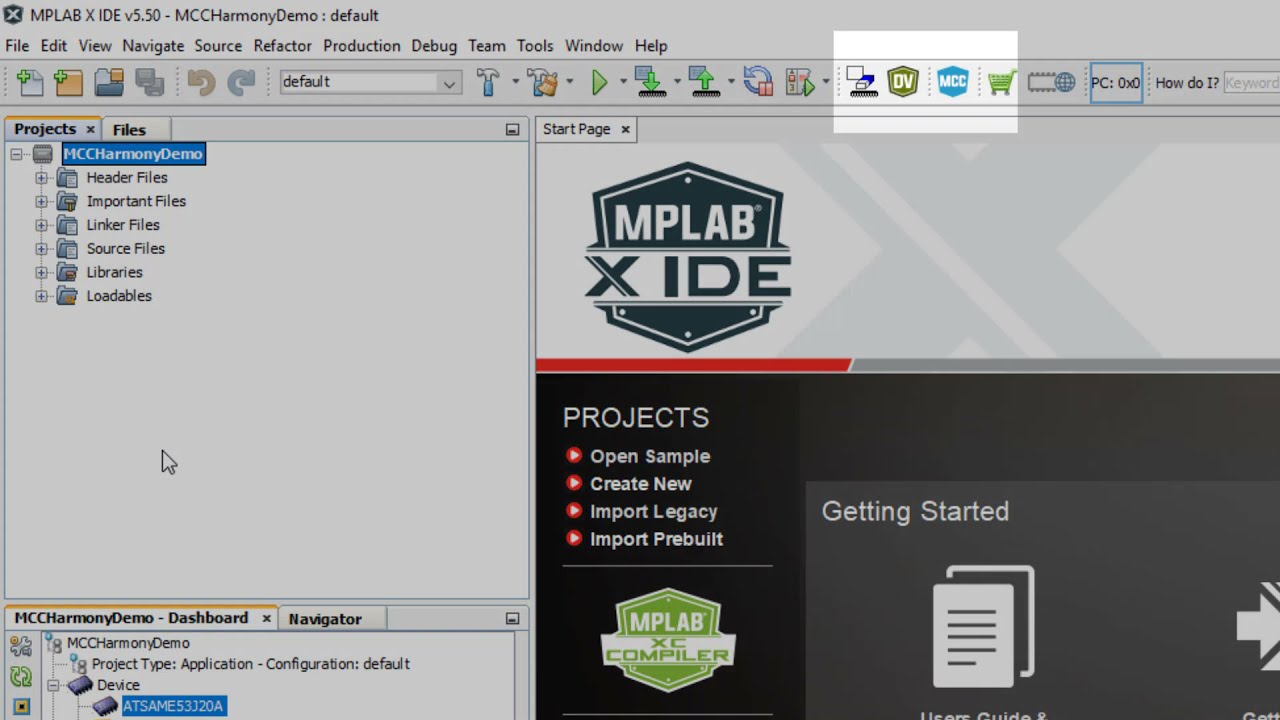Switch to the Navigator tab
Image resolution: width=1280 pixels, height=720 pixels.
tap(325, 619)
